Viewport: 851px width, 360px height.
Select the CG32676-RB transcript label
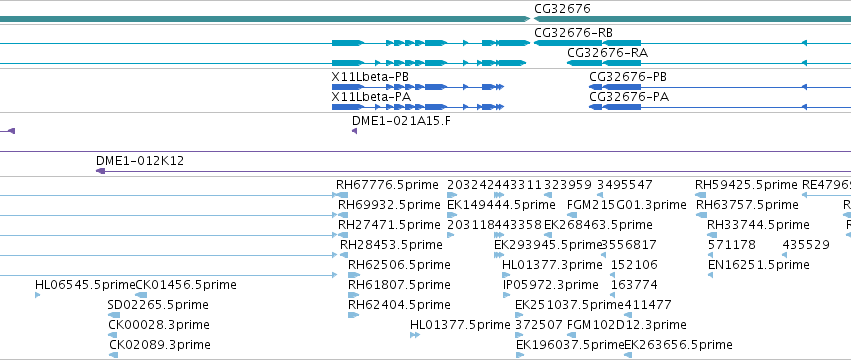click(573, 33)
